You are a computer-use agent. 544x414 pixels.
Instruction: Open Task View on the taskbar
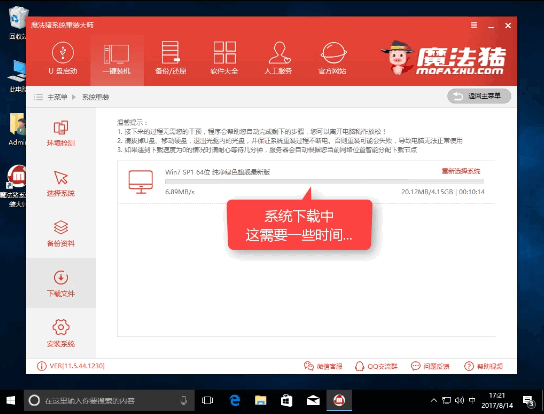207,401
